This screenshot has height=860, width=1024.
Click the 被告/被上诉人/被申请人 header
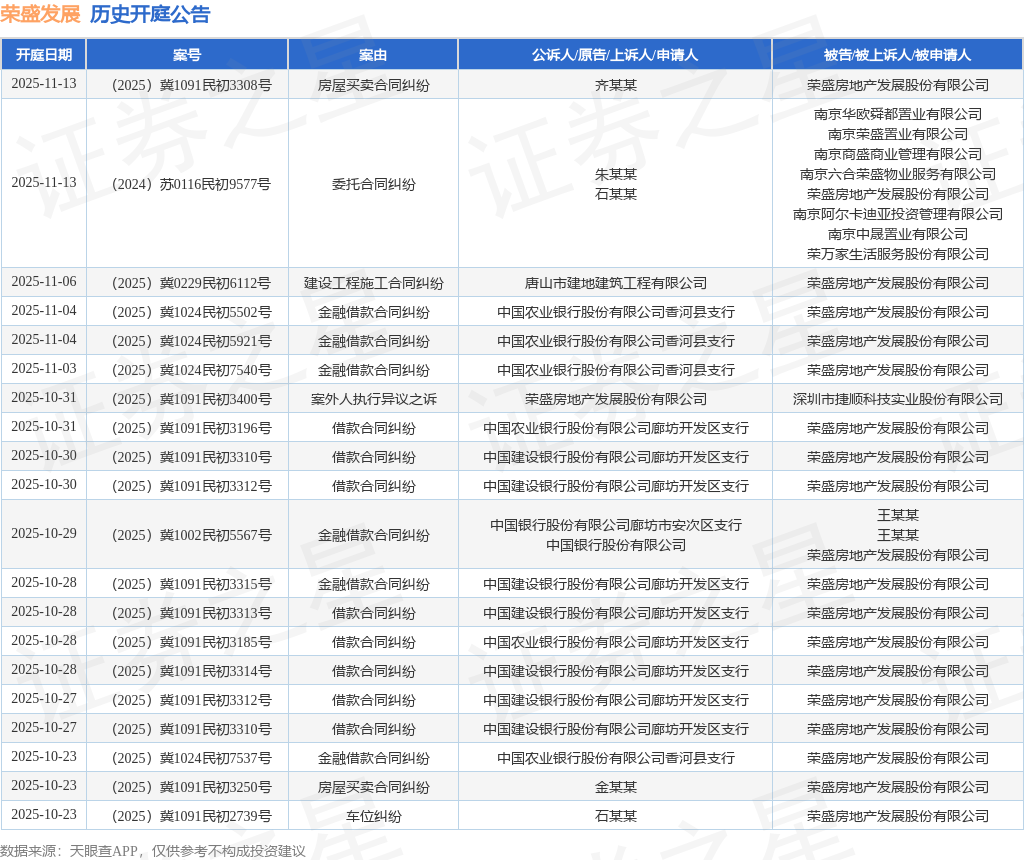[x=897, y=55]
